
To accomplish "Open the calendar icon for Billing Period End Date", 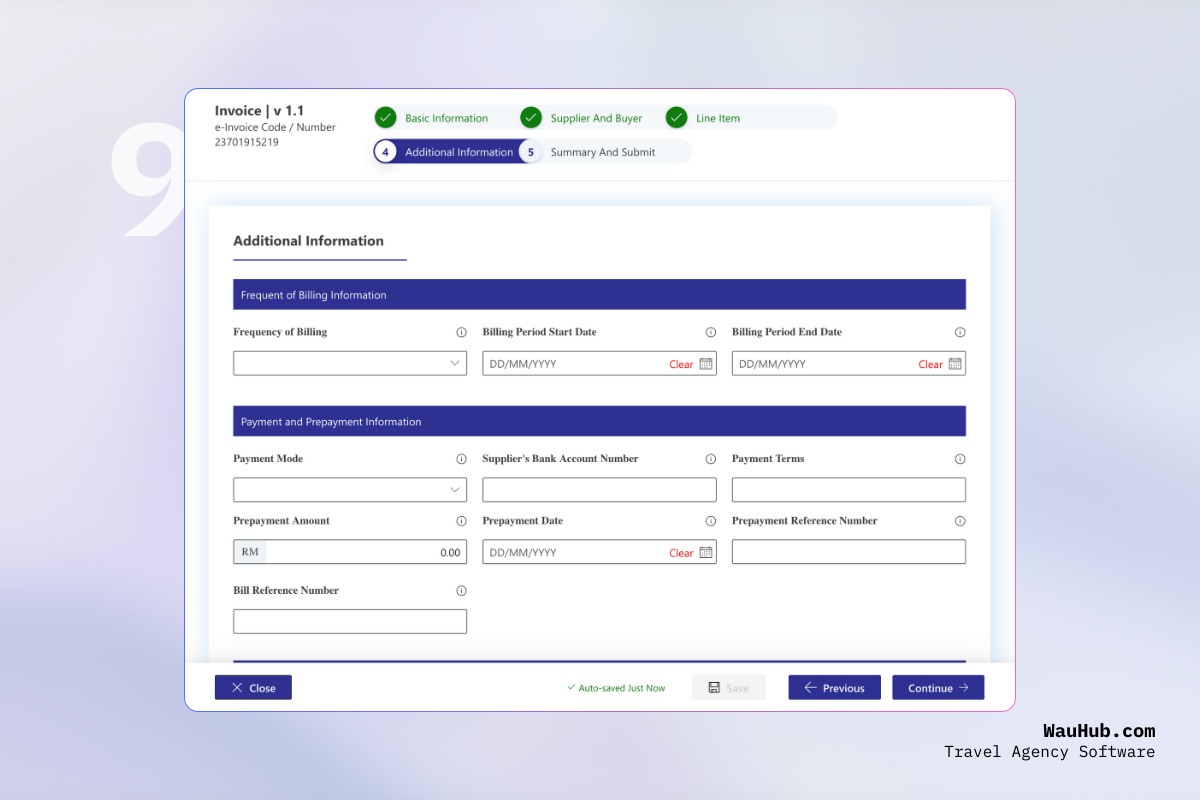I will pyautogui.click(x=956, y=363).
